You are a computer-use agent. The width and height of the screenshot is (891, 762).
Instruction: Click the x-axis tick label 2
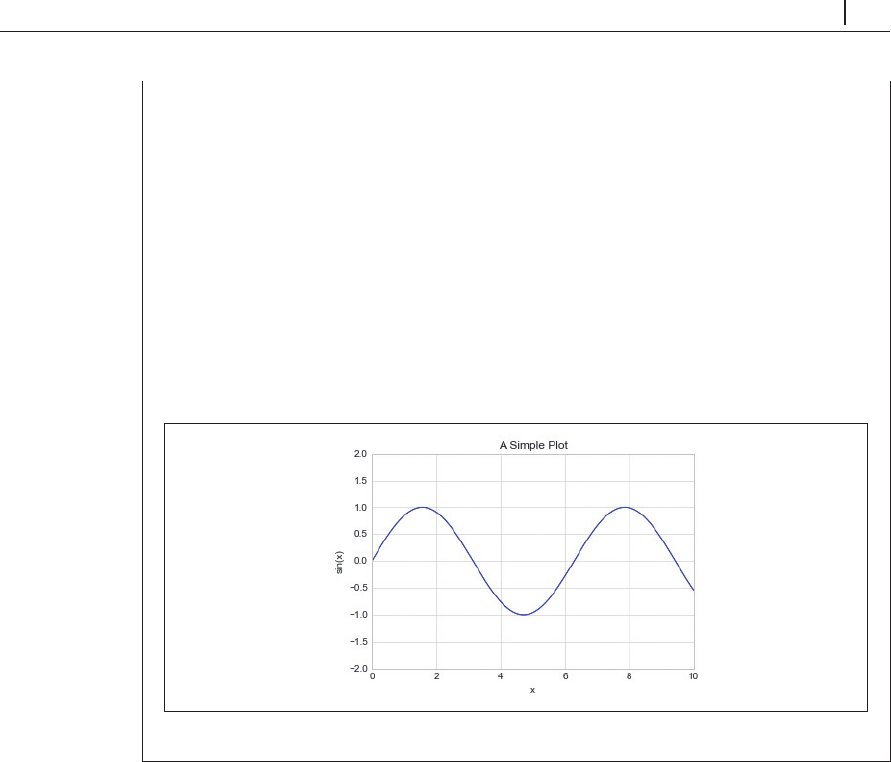pos(436,677)
